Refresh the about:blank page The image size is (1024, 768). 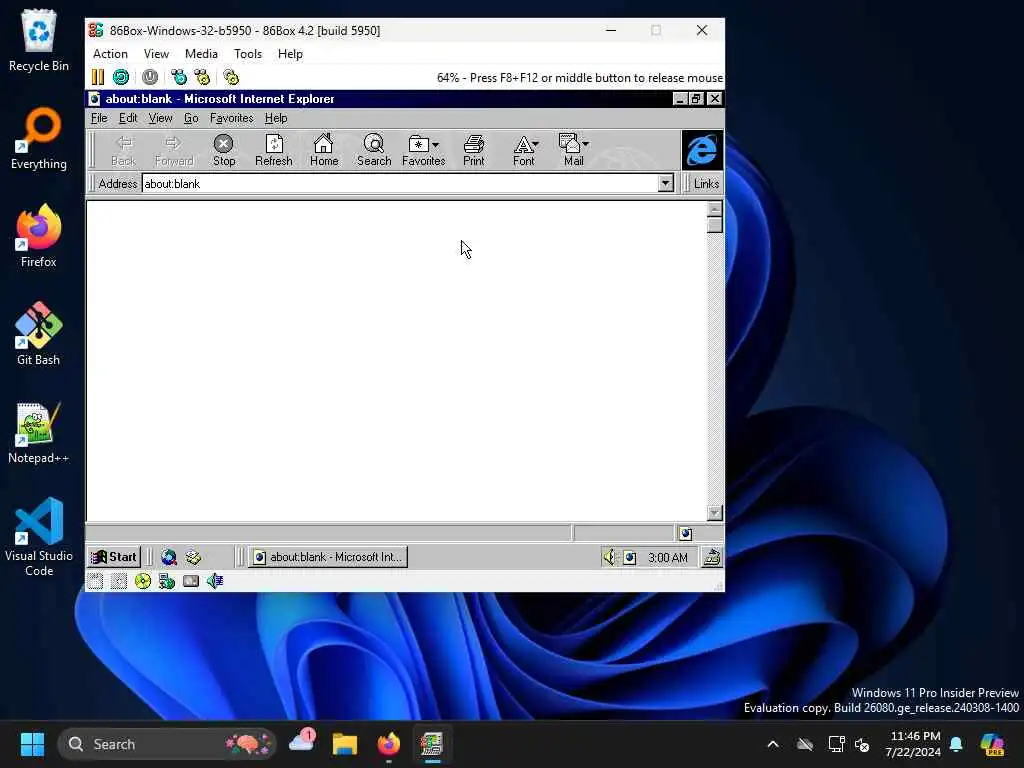[274, 150]
